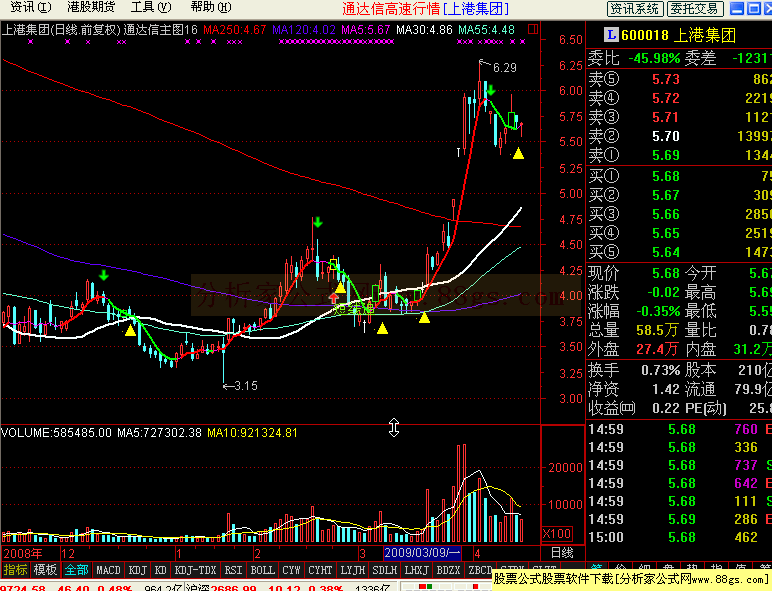Click the yellow triangle below the December pullback

point(130,330)
